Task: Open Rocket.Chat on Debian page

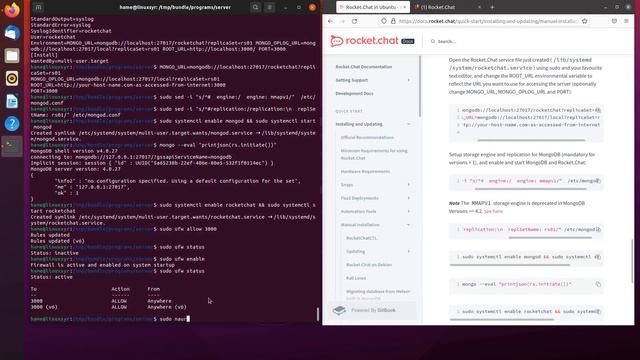Action: [x=369, y=265]
